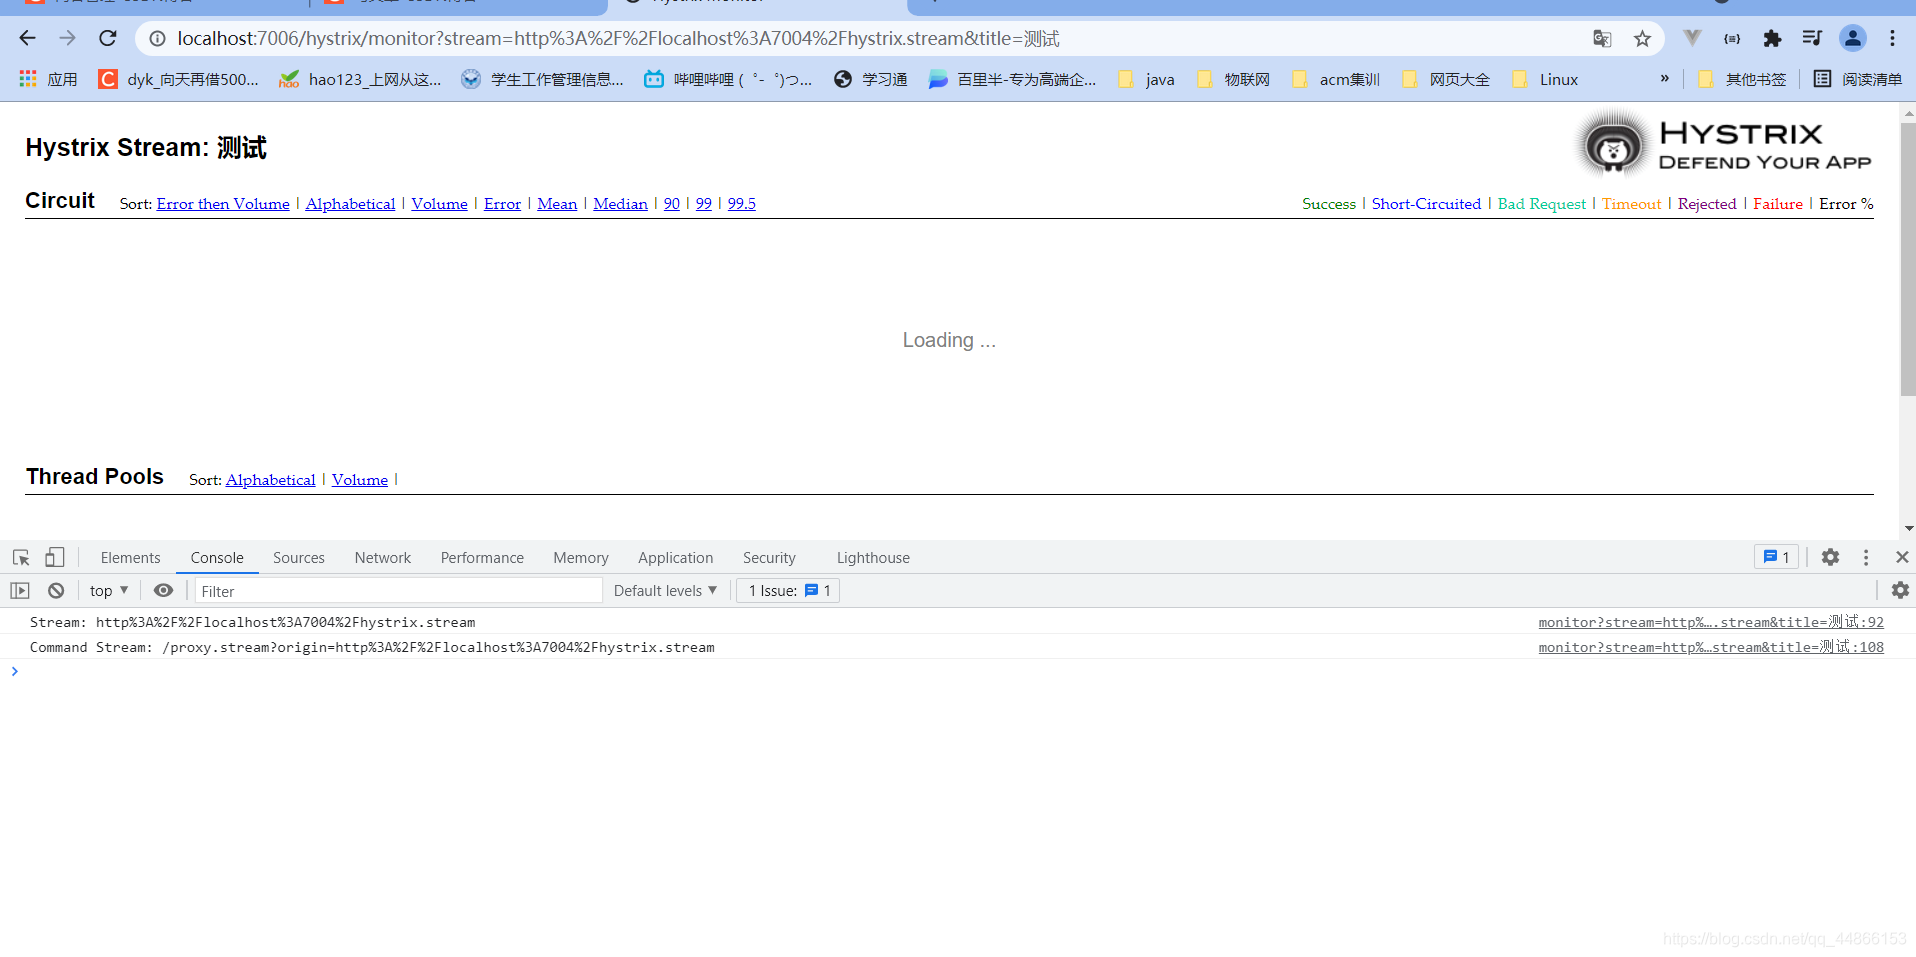The width and height of the screenshot is (1916, 957).
Task: Close the DevTools panel
Action: [x=1902, y=557]
